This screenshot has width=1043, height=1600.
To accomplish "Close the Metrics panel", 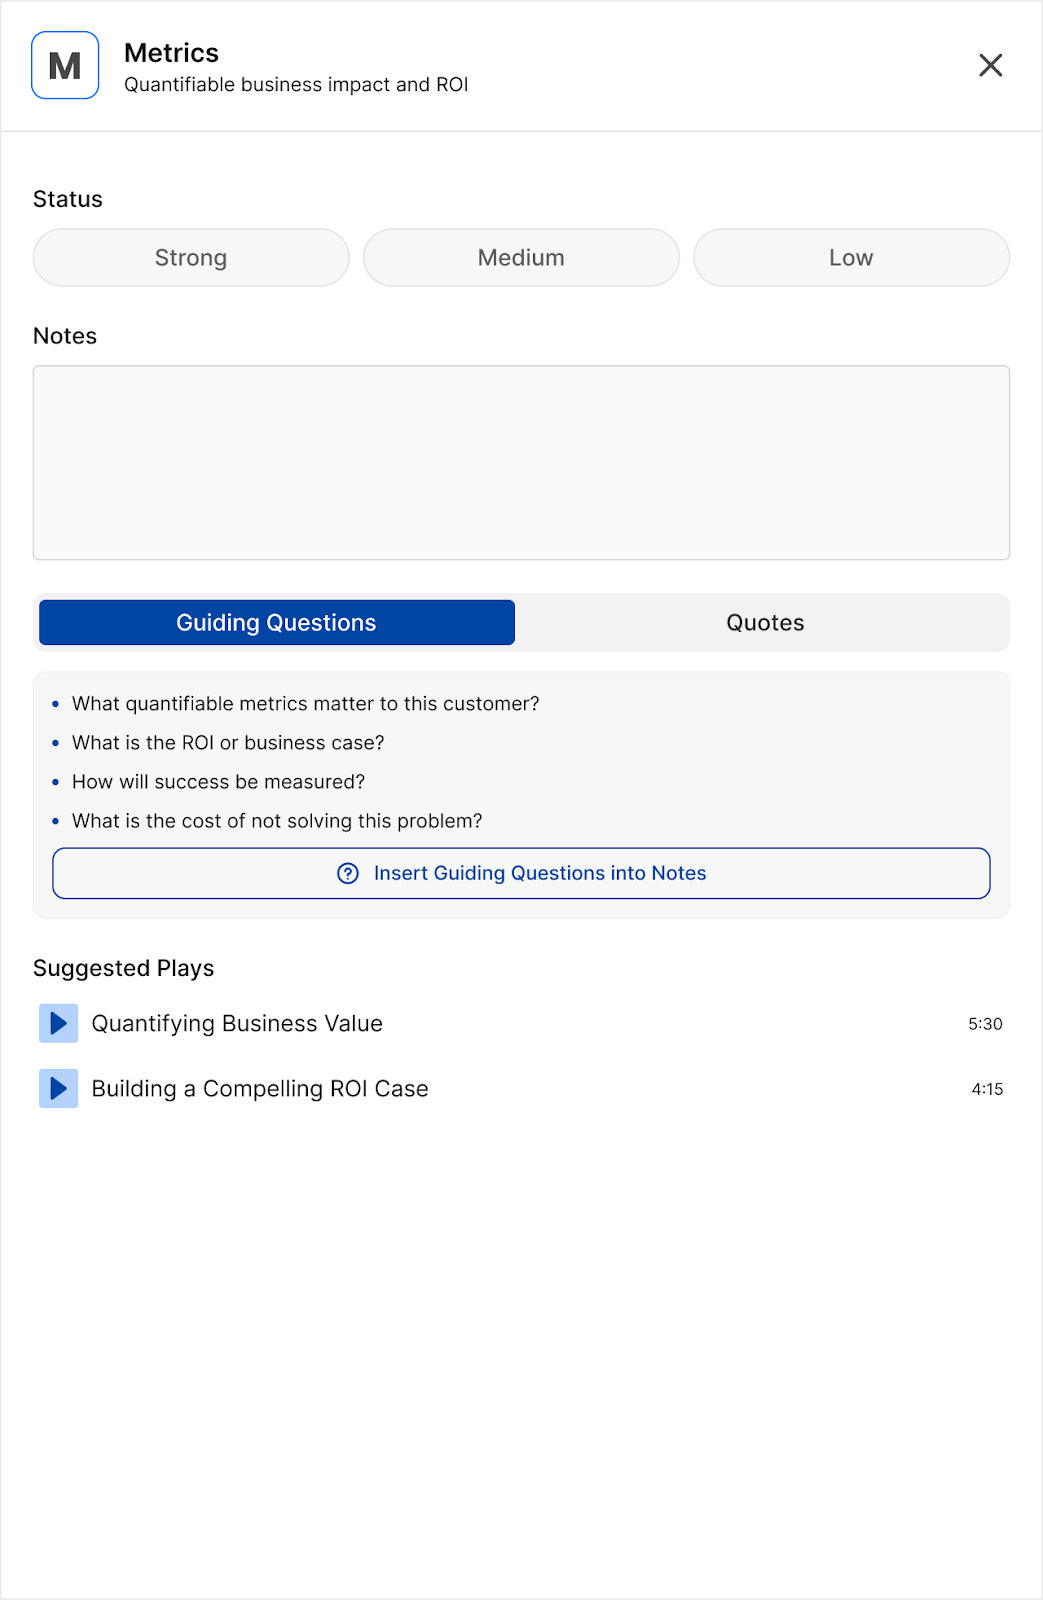I will click(x=990, y=66).
